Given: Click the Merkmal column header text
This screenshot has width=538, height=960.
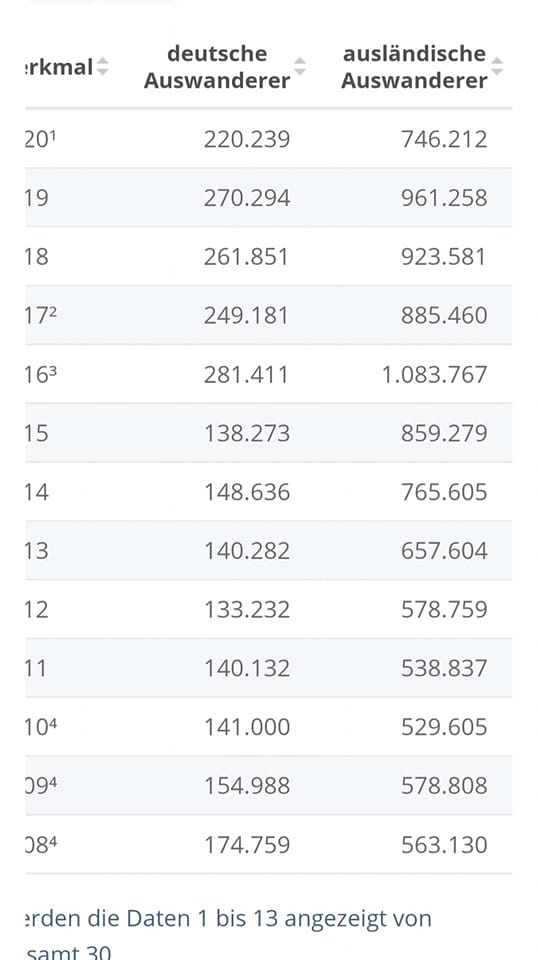Looking at the screenshot, I should [x=59, y=67].
